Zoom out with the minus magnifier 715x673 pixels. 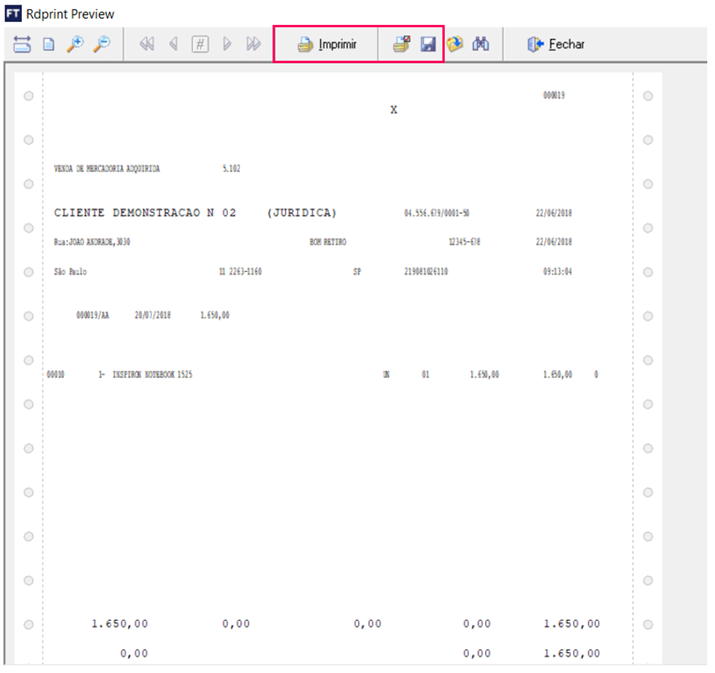(x=101, y=45)
